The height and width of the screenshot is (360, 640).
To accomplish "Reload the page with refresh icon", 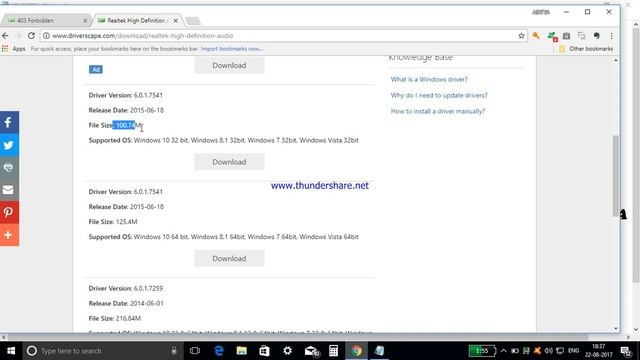I will [31, 36].
